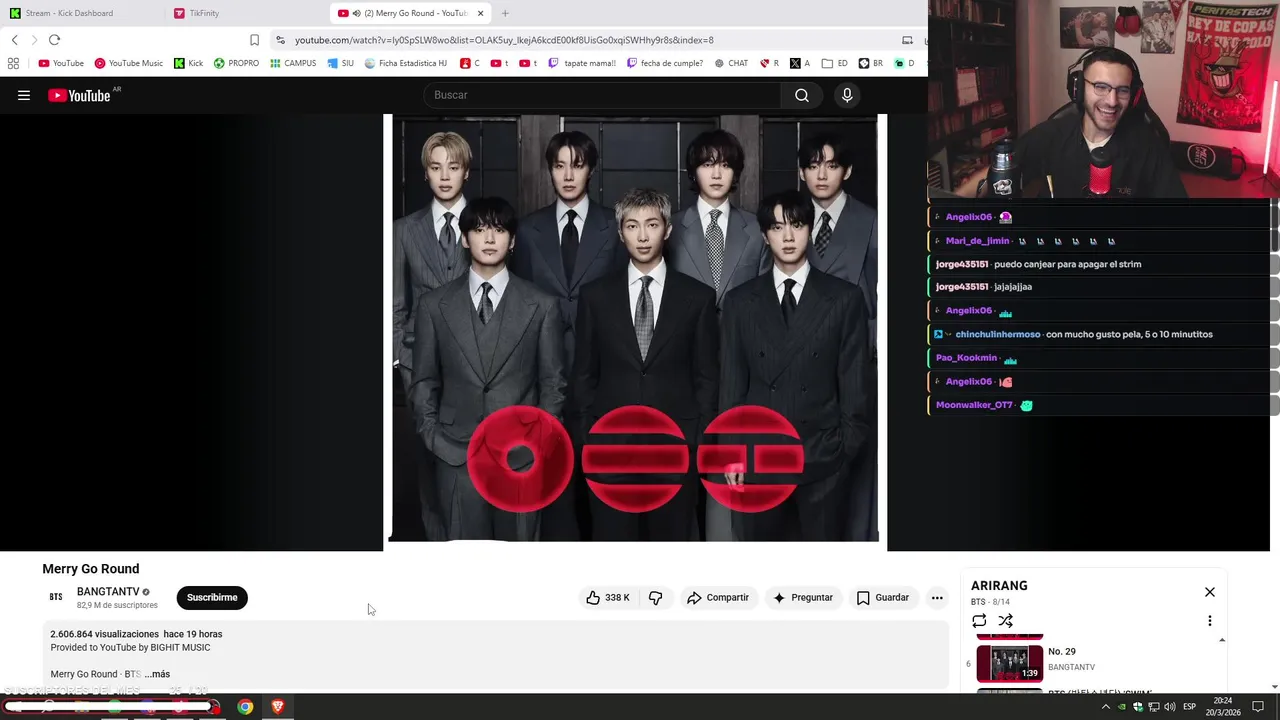Subscribe with the Suscribirme button

[x=212, y=597]
